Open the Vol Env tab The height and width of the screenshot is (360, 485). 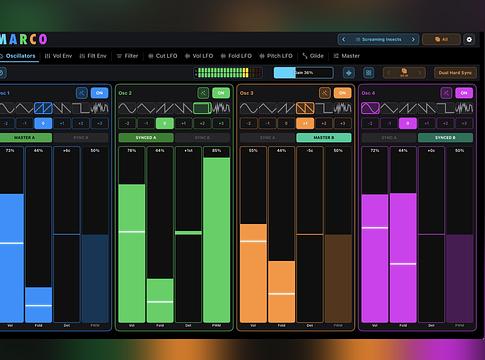58,56
